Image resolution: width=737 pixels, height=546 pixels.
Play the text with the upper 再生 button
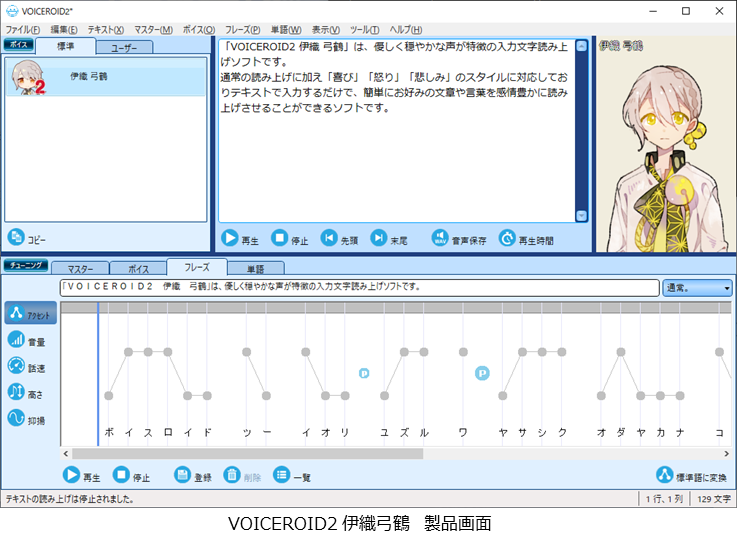click(240, 239)
